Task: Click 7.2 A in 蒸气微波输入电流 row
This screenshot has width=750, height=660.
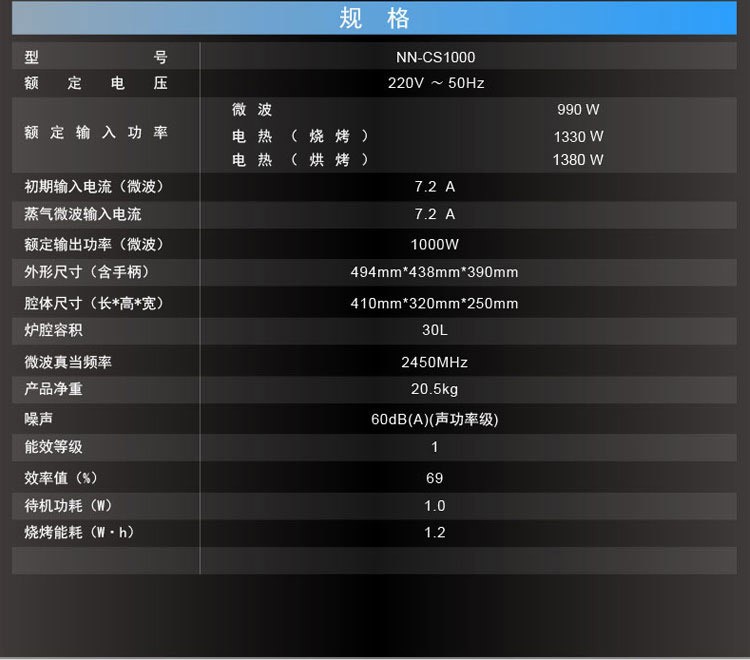Action: [435, 214]
